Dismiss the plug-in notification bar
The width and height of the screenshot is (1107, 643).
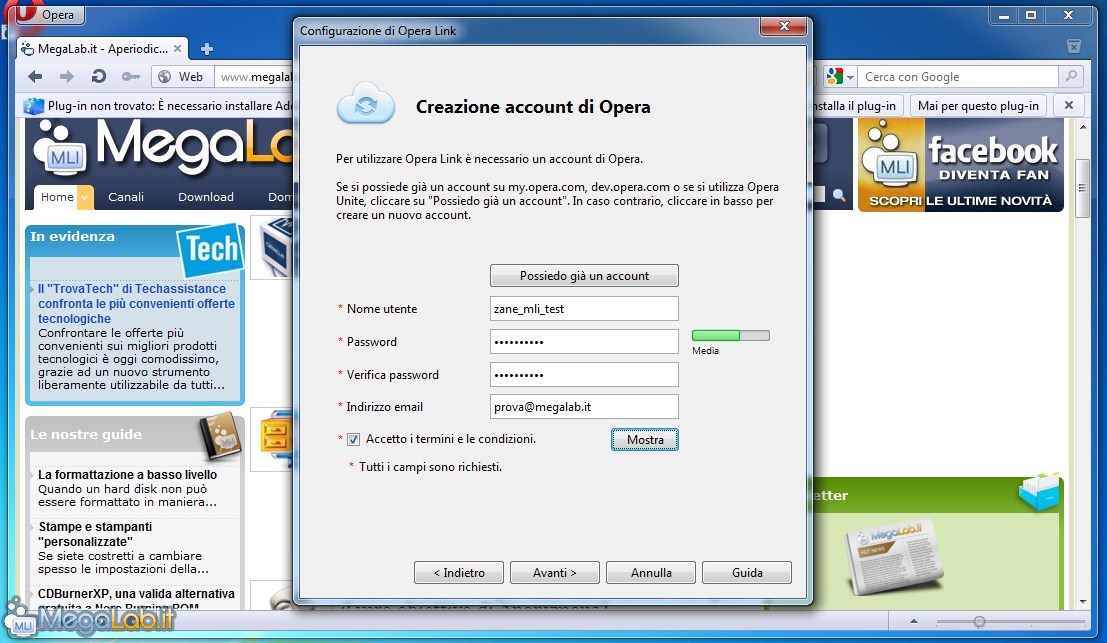[x=1069, y=105]
